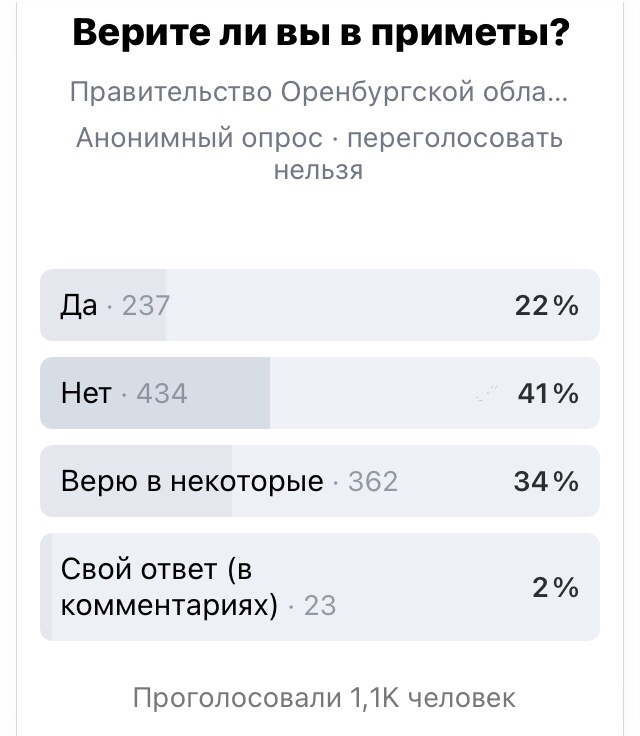Image resolution: width=640 pixels, height=736 pixels.
Task: Click the 23 vote count
Action: [319, 605]
